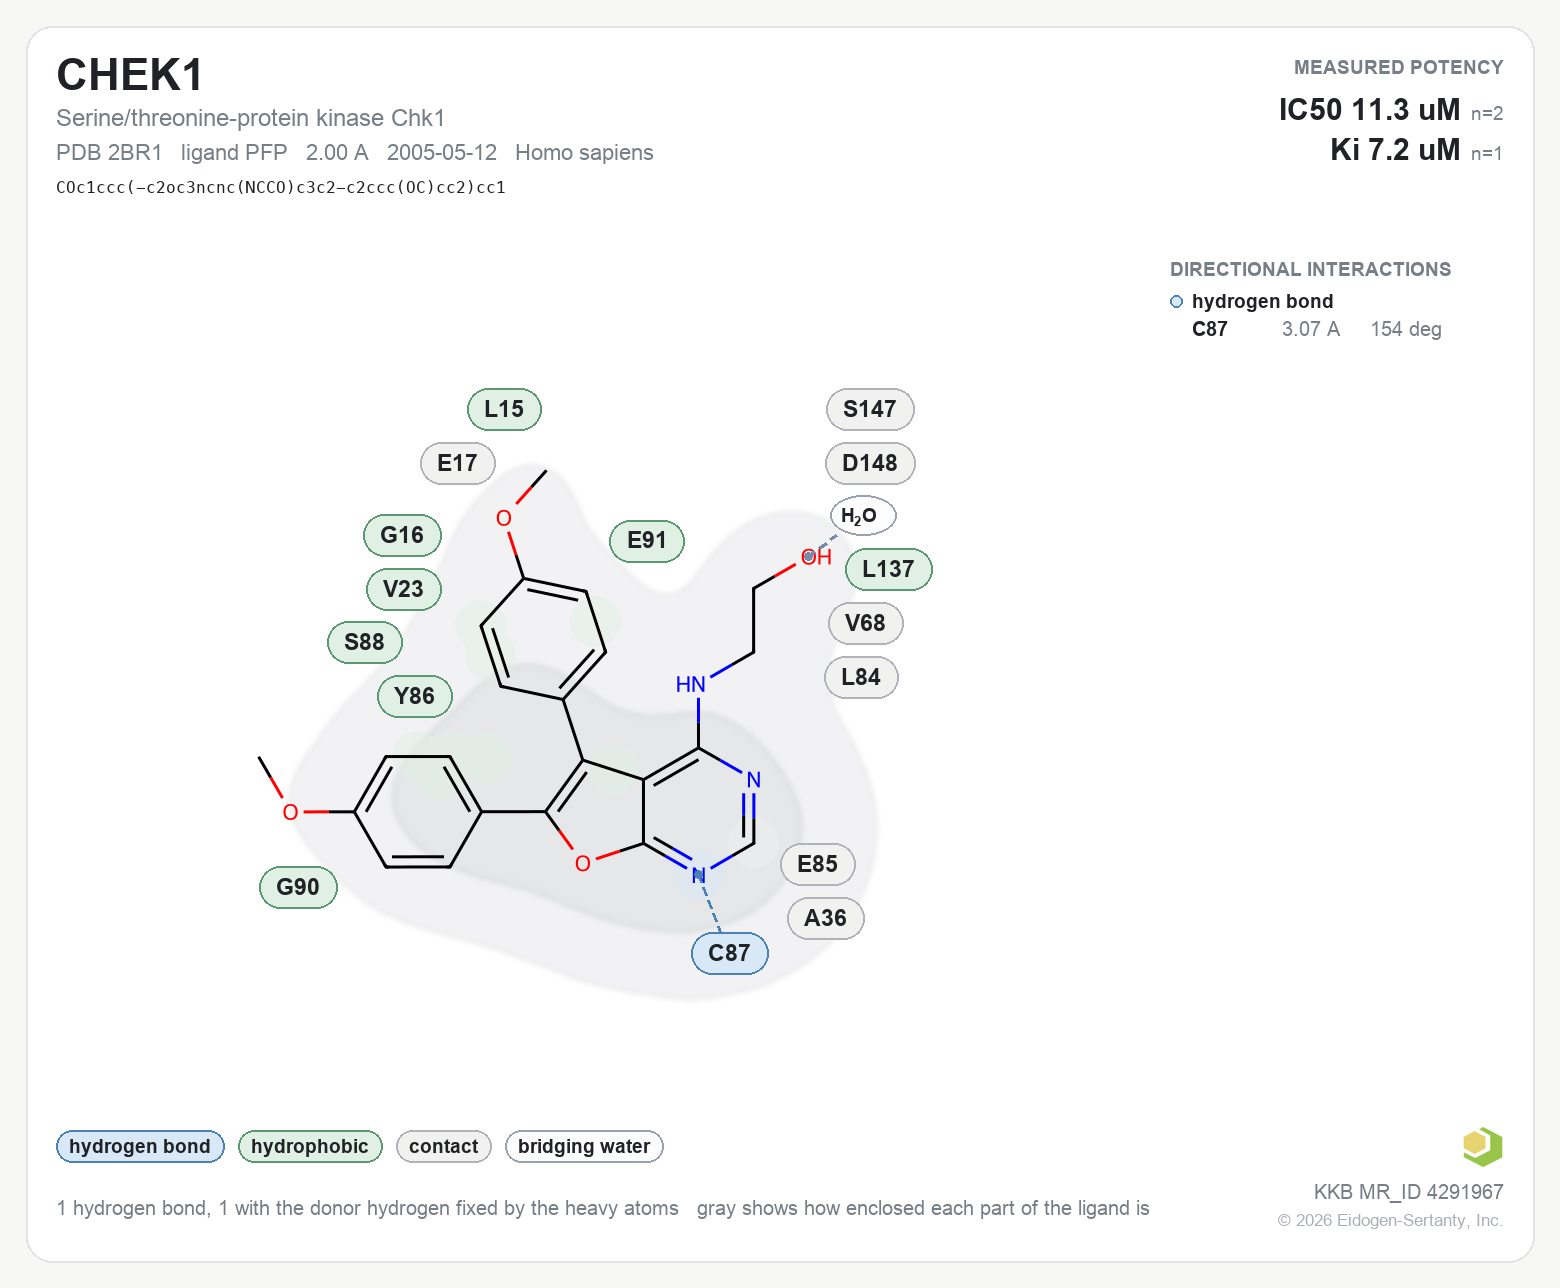
Task: Click the L15 residue label
Action: coord(504,409)
